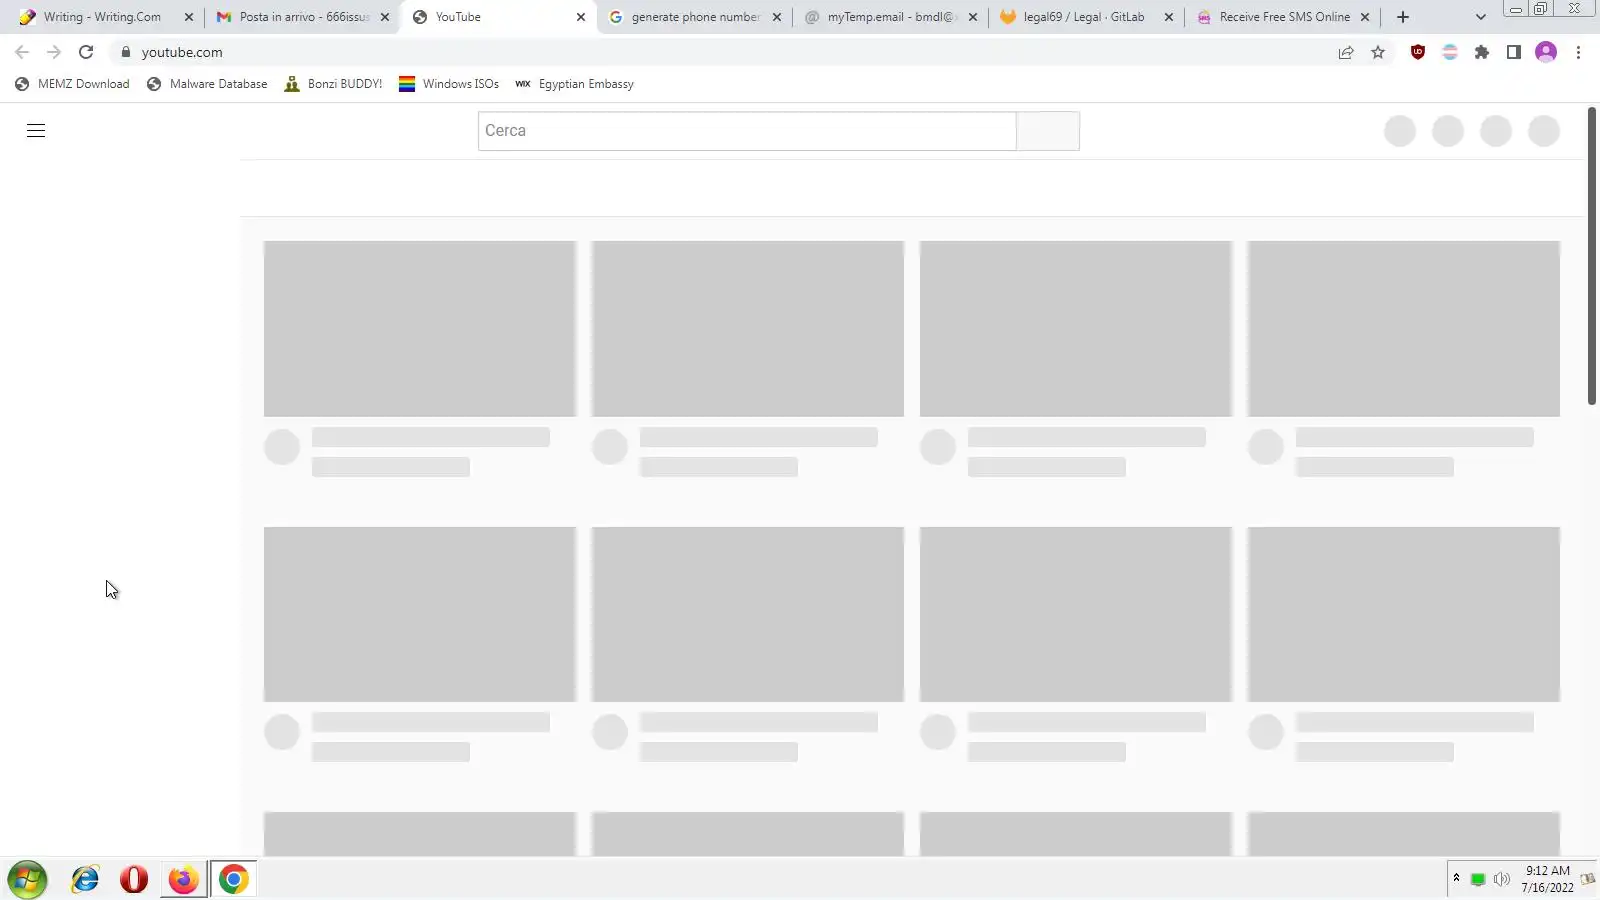This screenshot has width=1600, height=900.
Task: Switch to the Writing - Writing.Com tab
Action: (x=102, y=17)
